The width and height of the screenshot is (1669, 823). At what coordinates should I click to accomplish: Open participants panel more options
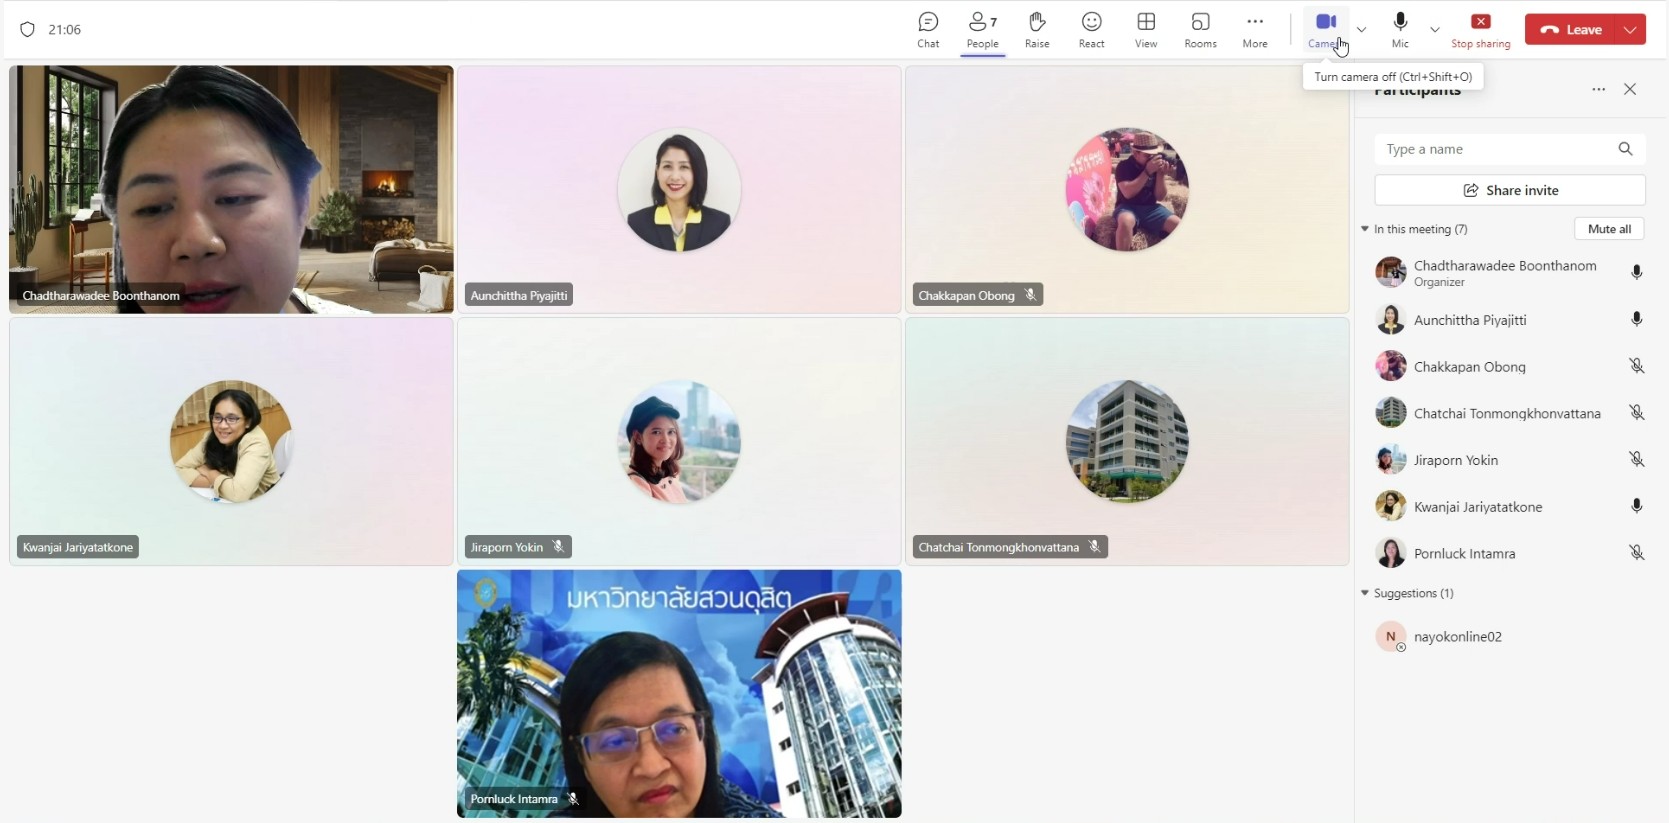coord(1598,89)
